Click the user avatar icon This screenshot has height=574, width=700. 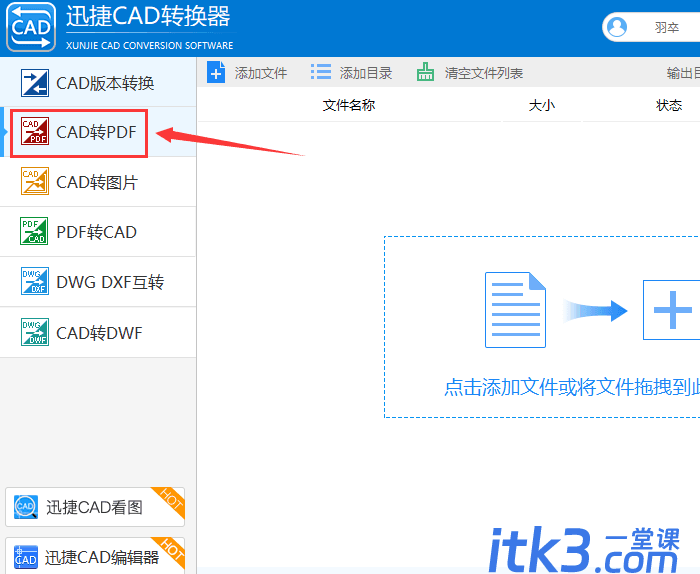click(x=617, y=27)
